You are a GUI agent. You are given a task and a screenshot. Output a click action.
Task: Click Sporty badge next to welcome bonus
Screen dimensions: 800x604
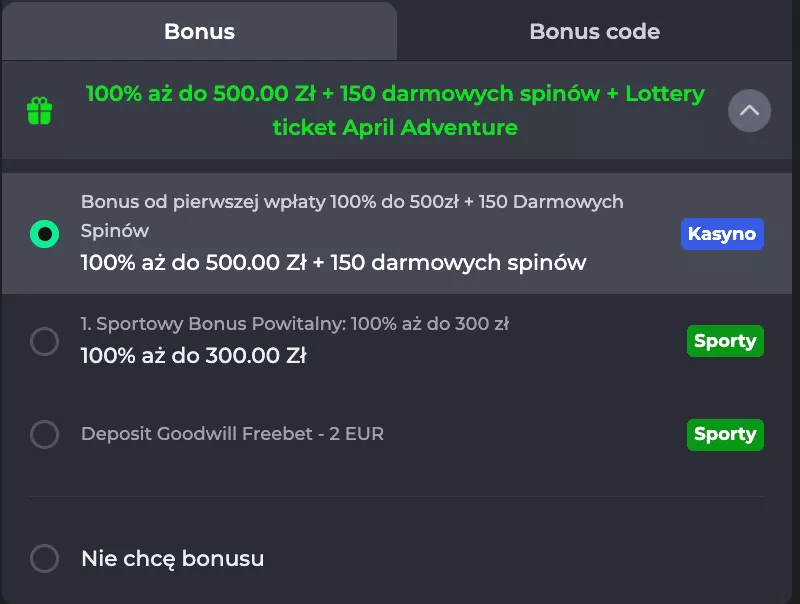pos(725,341)
